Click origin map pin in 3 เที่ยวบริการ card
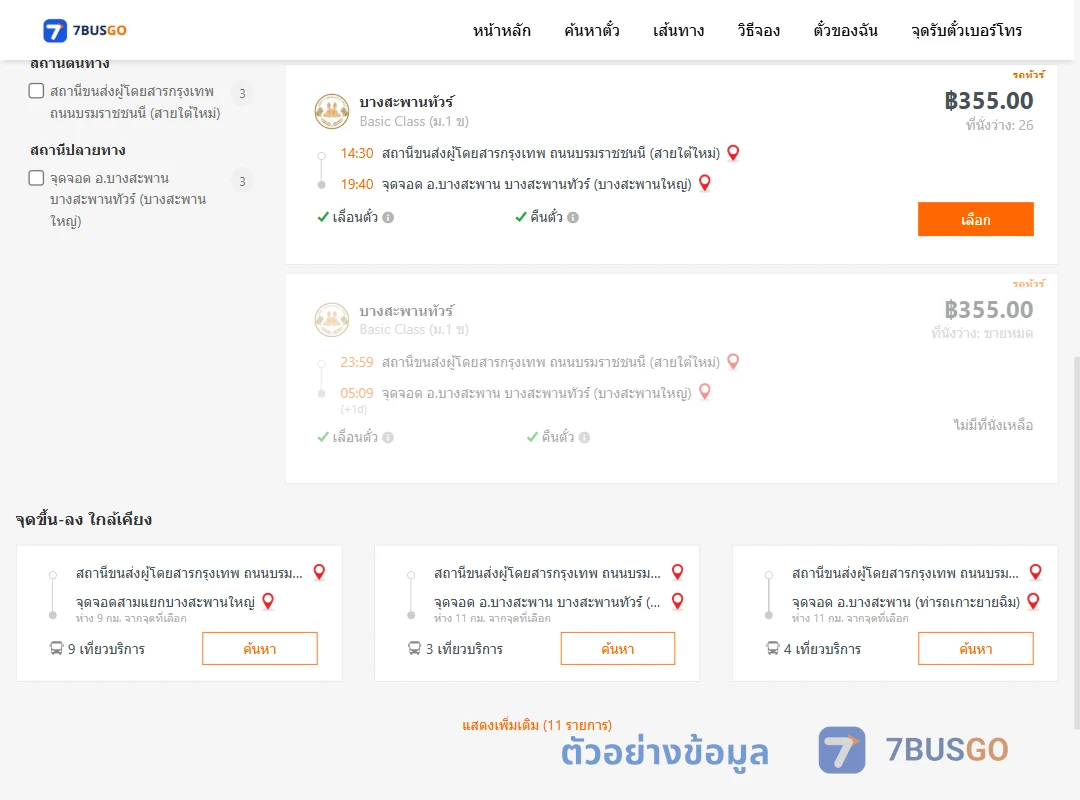 pos(678,572)
